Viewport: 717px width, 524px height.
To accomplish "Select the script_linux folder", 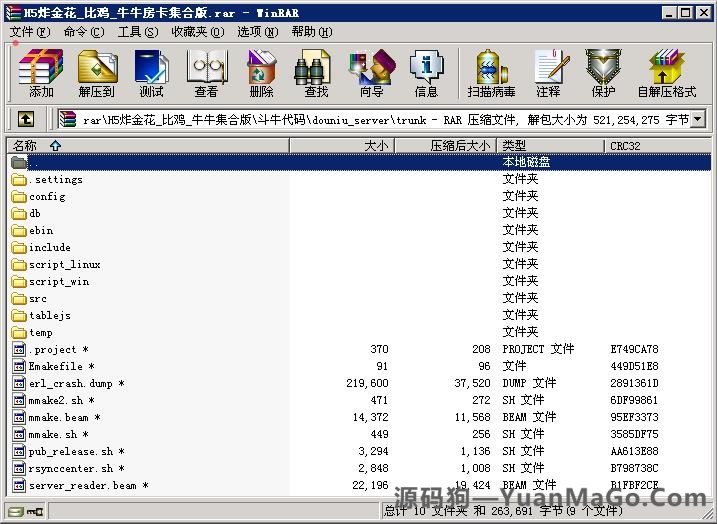I will pos(56,264).
